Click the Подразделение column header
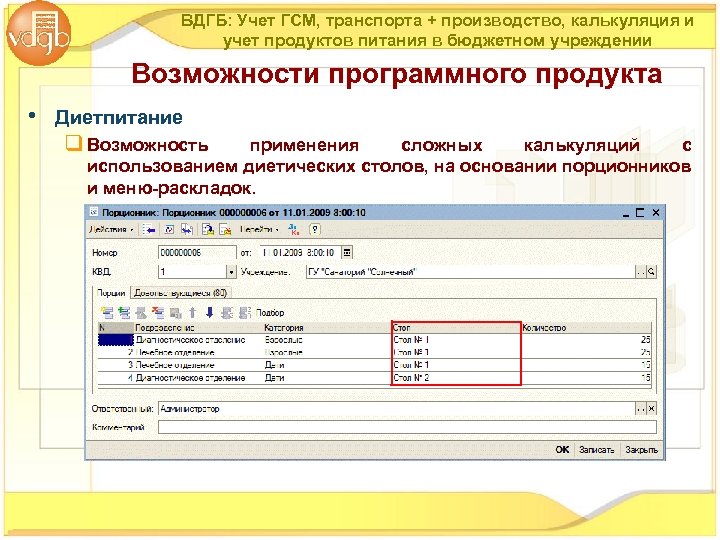The width and height of the screenshot is (720, 540). (198, 328)
